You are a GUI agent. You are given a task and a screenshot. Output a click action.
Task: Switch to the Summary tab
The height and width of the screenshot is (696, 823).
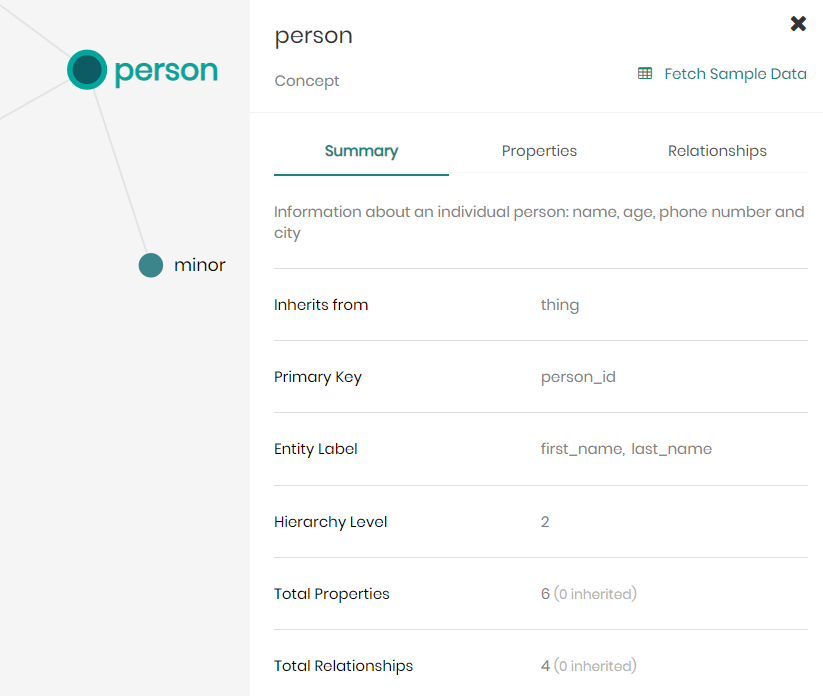(x=361, y=151)
